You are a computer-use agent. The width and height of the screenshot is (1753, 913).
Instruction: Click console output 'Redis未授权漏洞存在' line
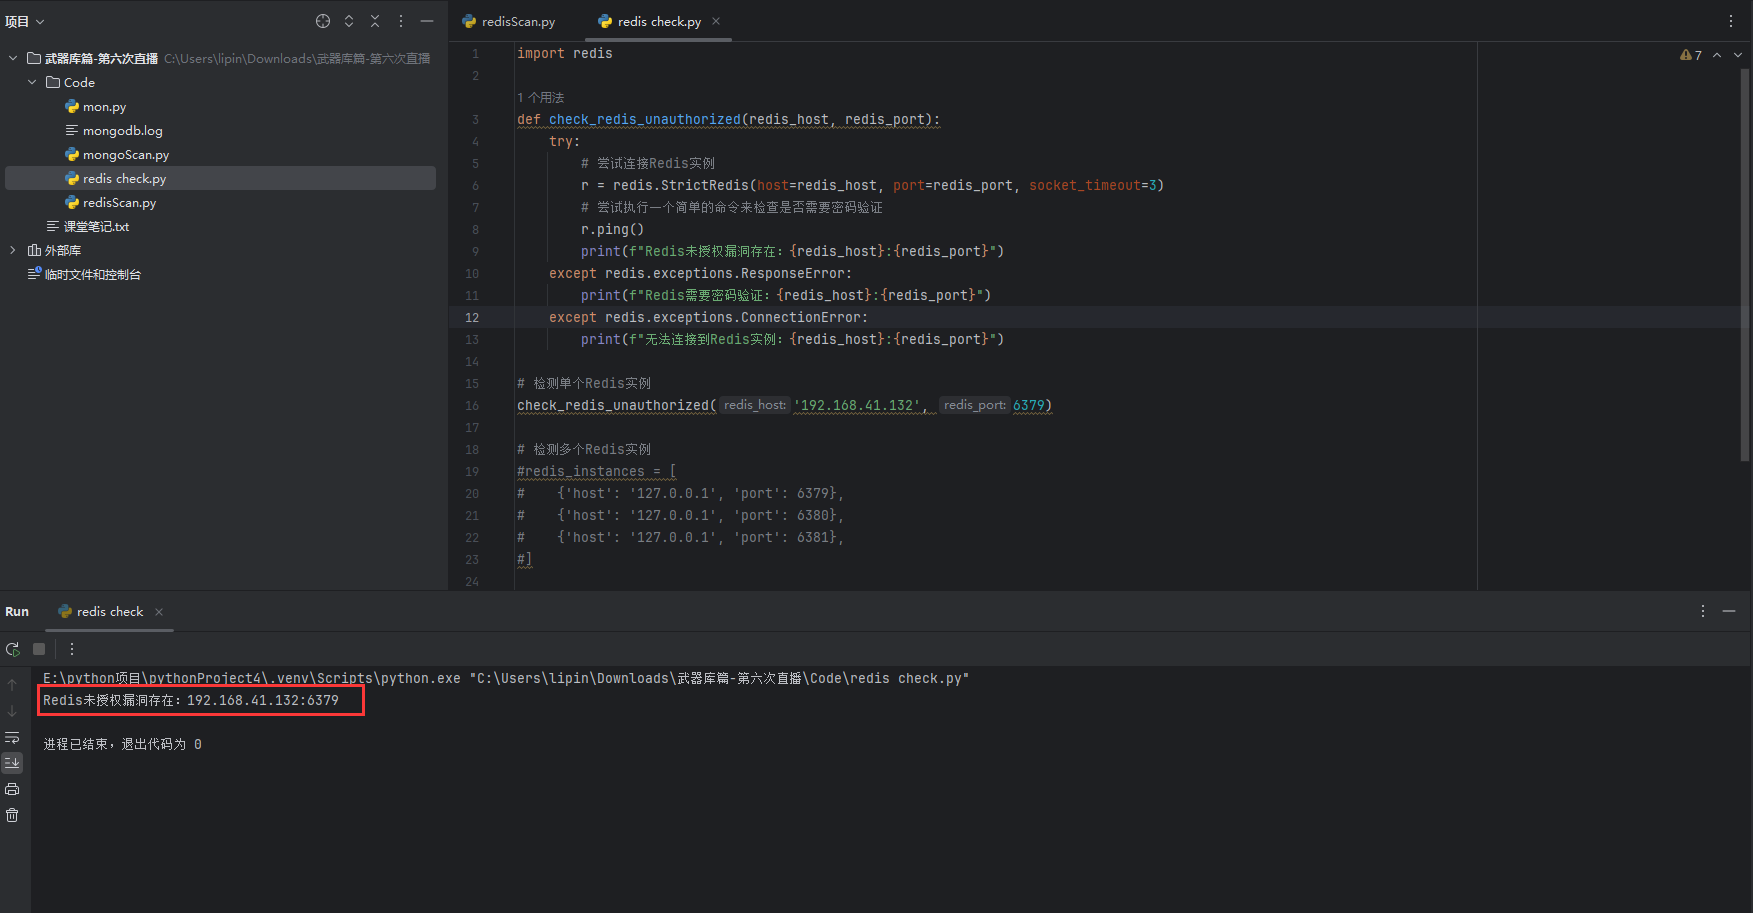tap(191, 700)
